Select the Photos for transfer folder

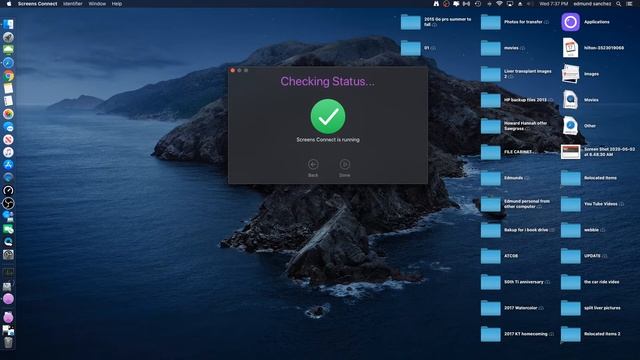(491, 22)
